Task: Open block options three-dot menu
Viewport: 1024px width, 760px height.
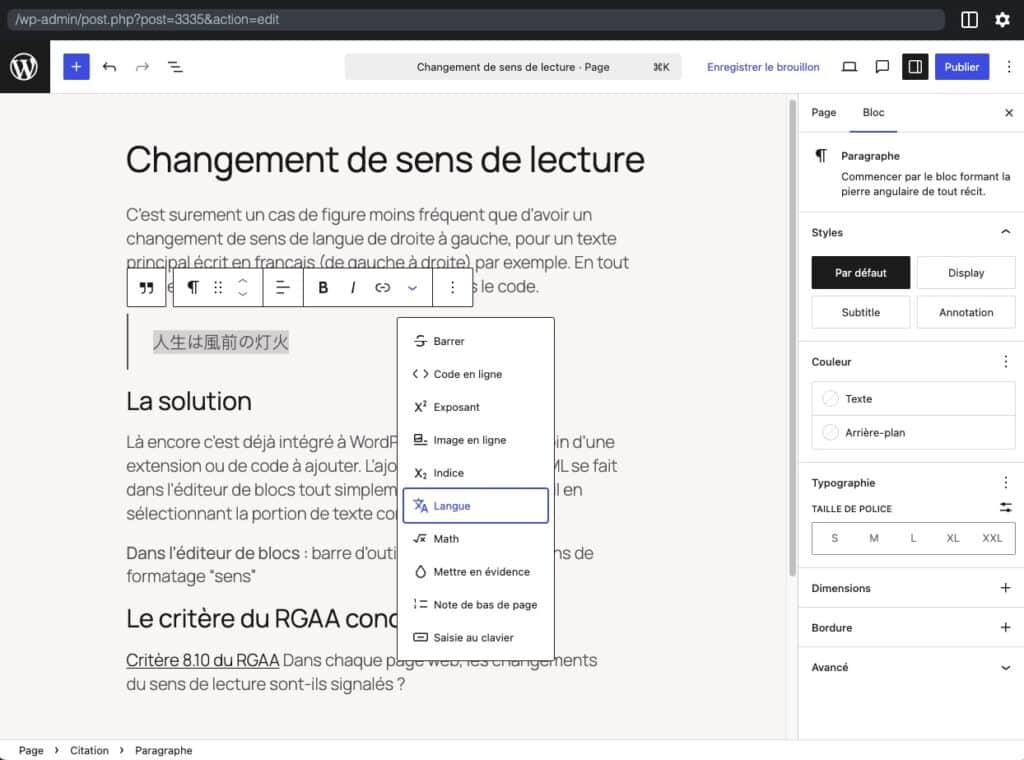Action: point(452,288)
